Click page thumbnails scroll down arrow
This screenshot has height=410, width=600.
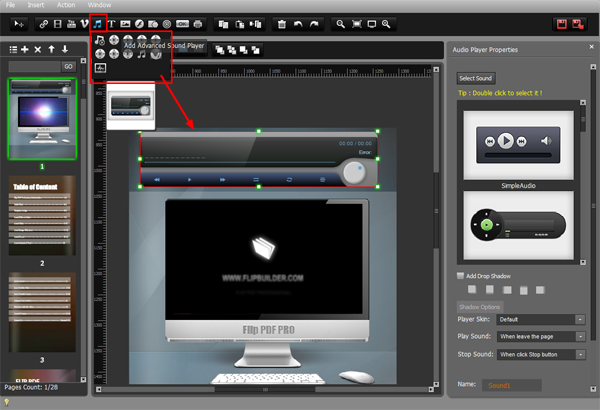point(83,379)
